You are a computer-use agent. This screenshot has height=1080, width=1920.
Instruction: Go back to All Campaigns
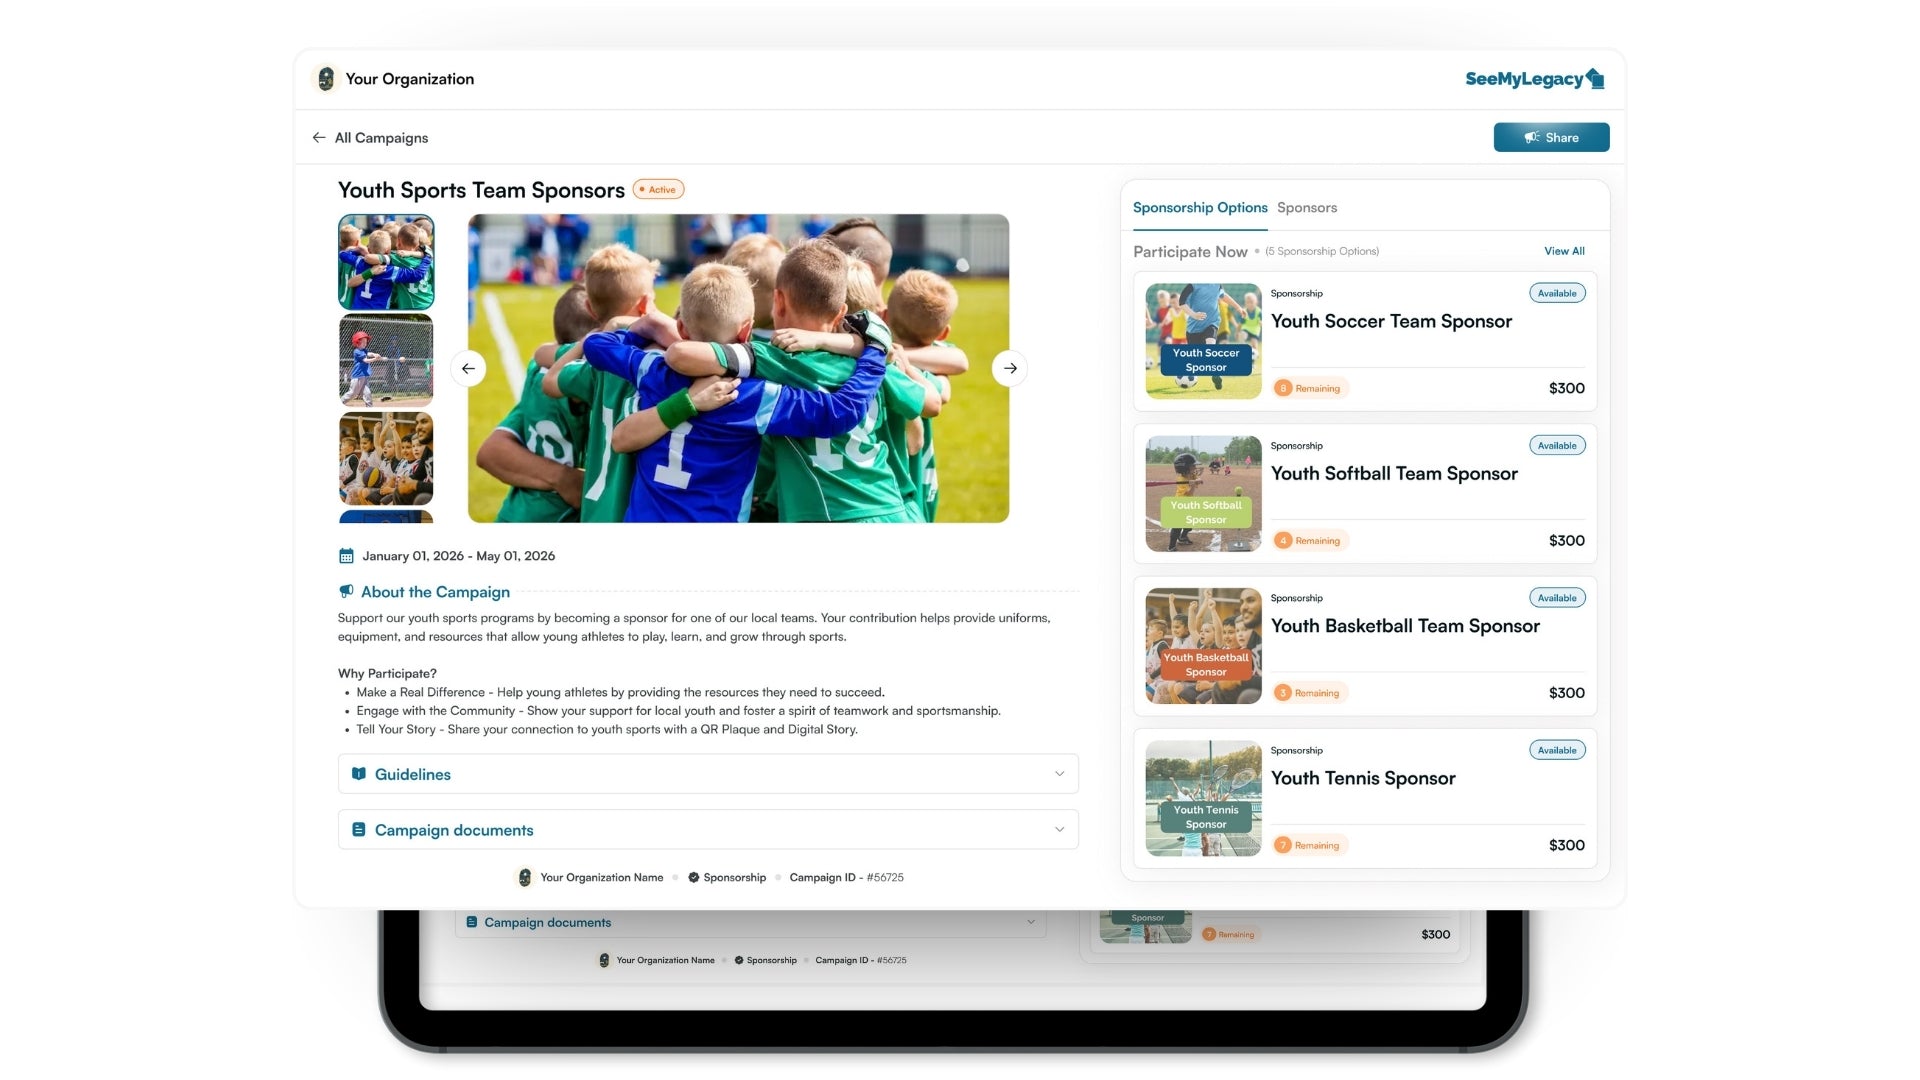coord(370,138)
